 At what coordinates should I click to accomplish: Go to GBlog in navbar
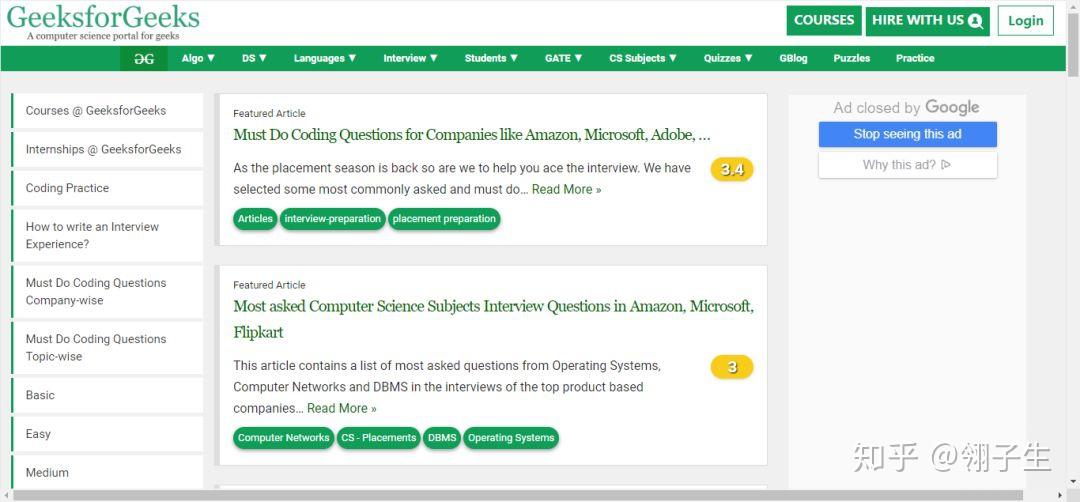point(793,59)
